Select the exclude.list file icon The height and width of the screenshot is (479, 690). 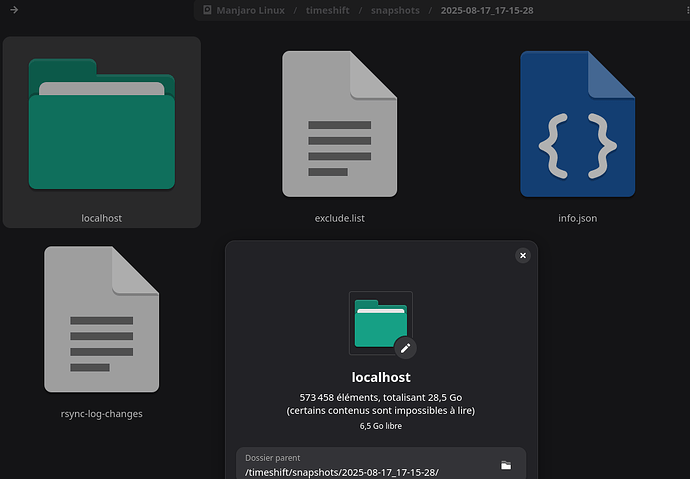[339, 124]
